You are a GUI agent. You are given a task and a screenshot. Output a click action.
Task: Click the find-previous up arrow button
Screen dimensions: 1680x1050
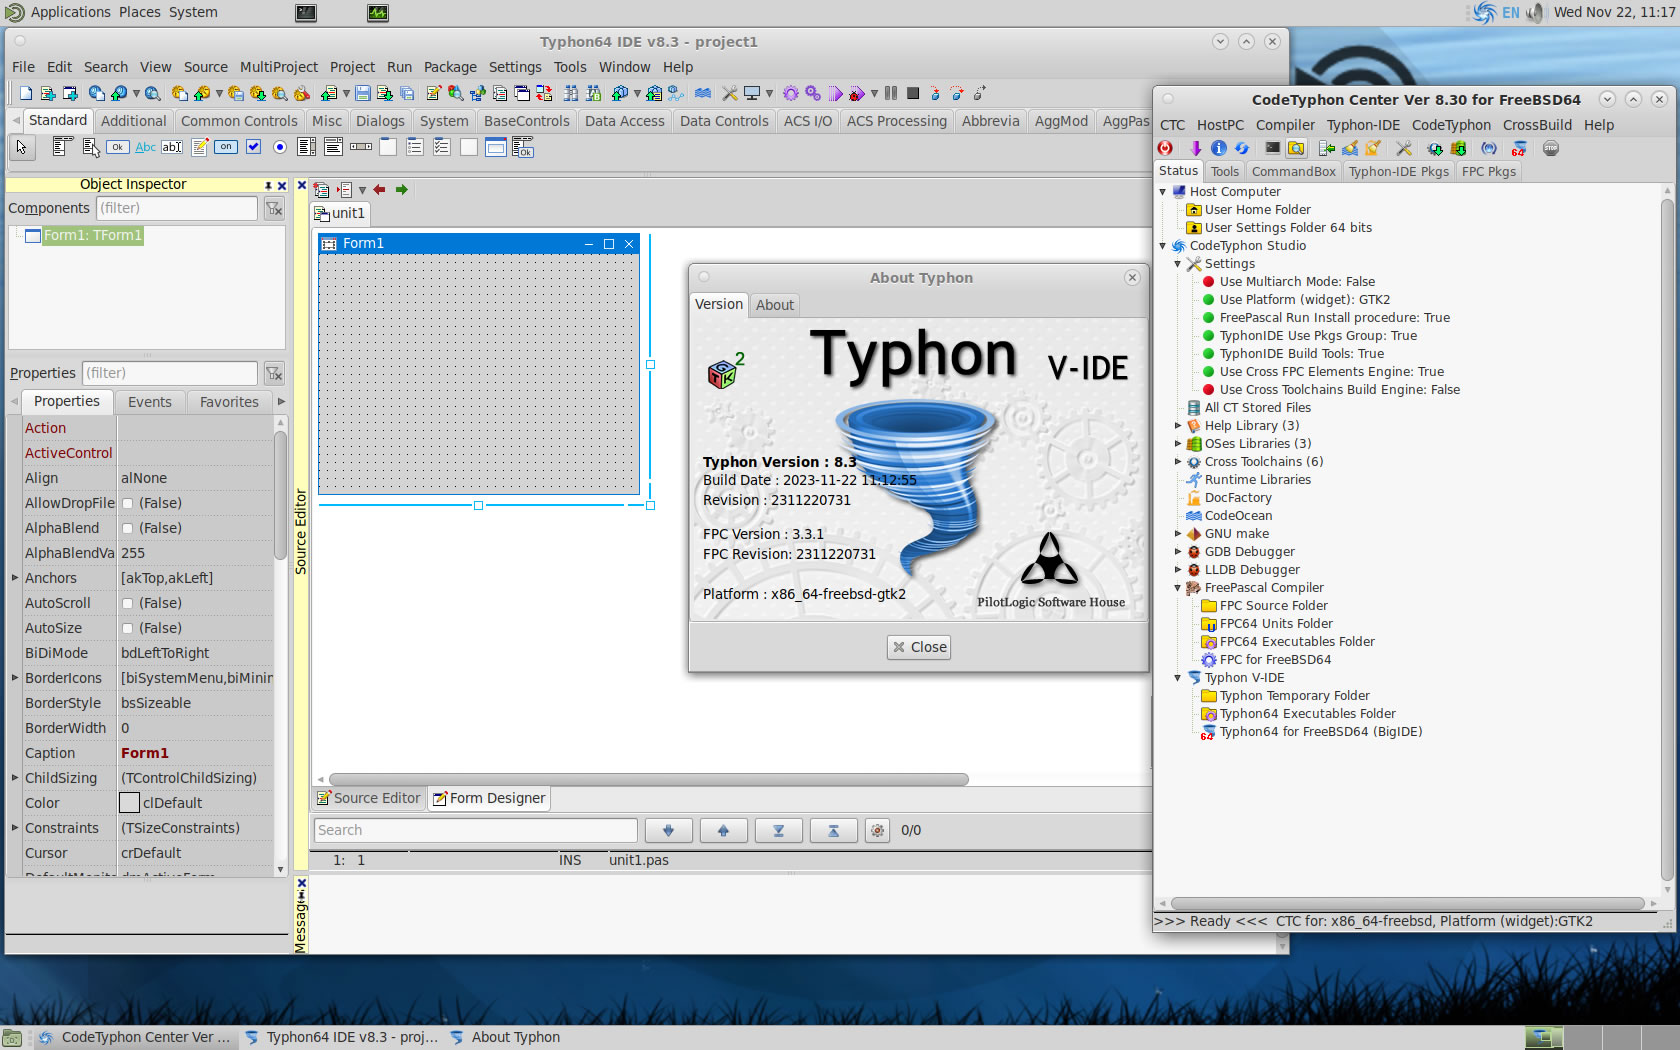[723, 830]
